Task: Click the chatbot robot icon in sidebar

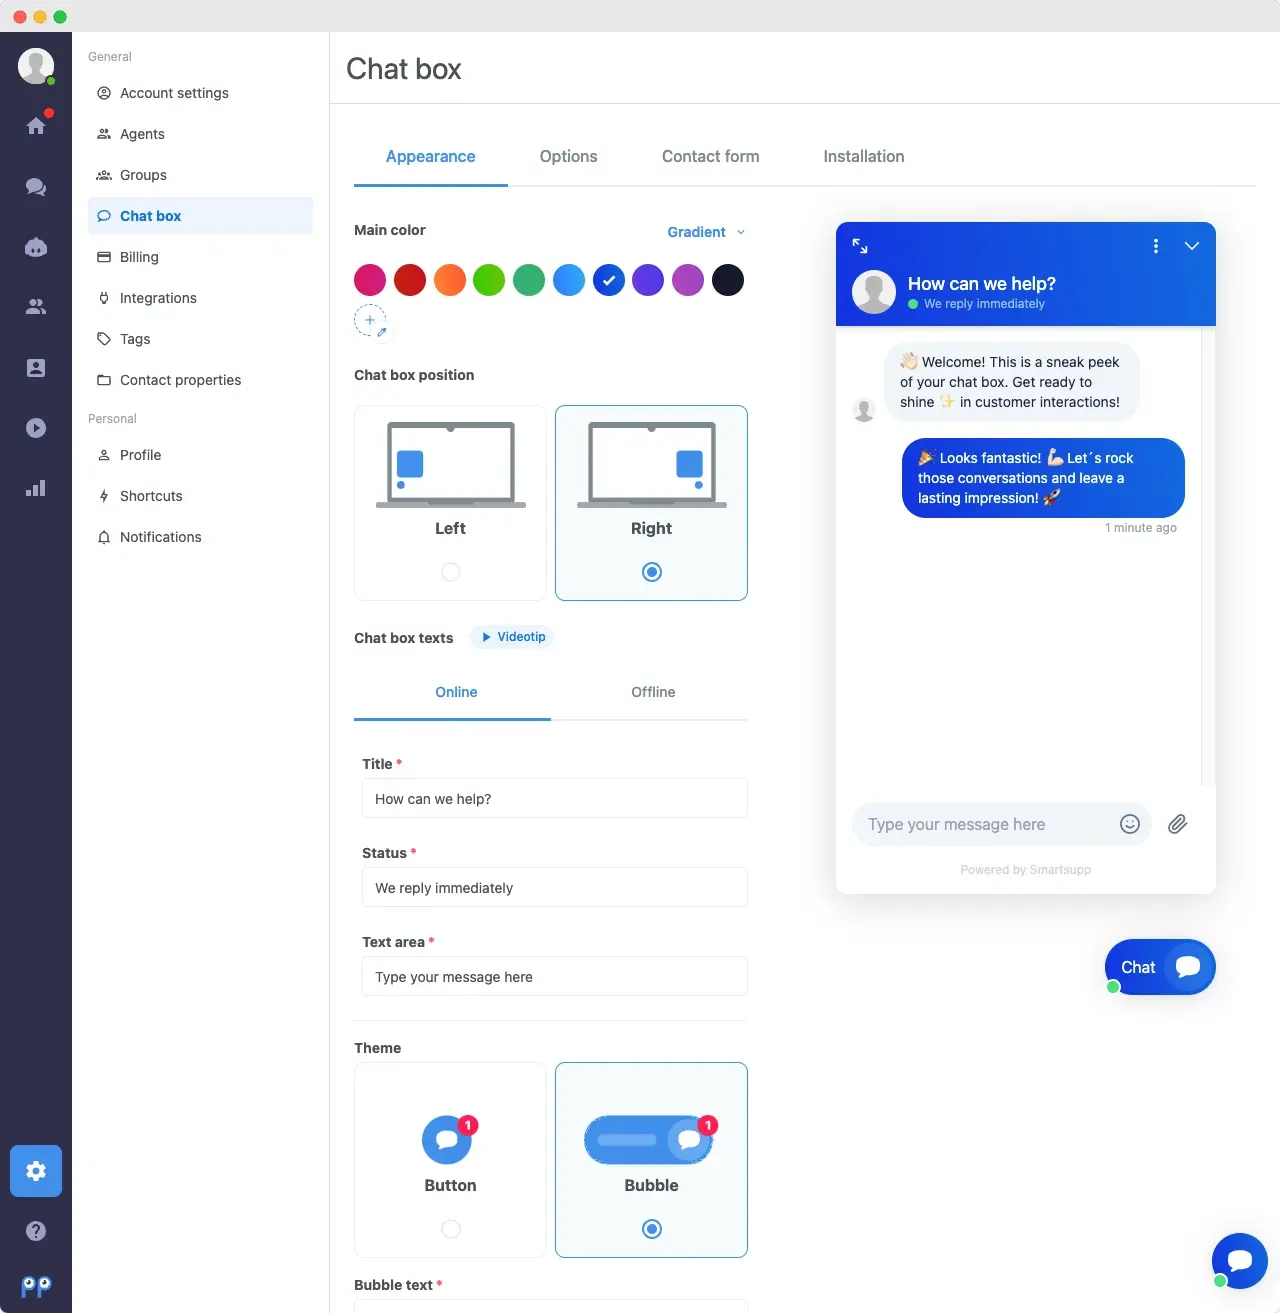Action: tap(36, 248)
